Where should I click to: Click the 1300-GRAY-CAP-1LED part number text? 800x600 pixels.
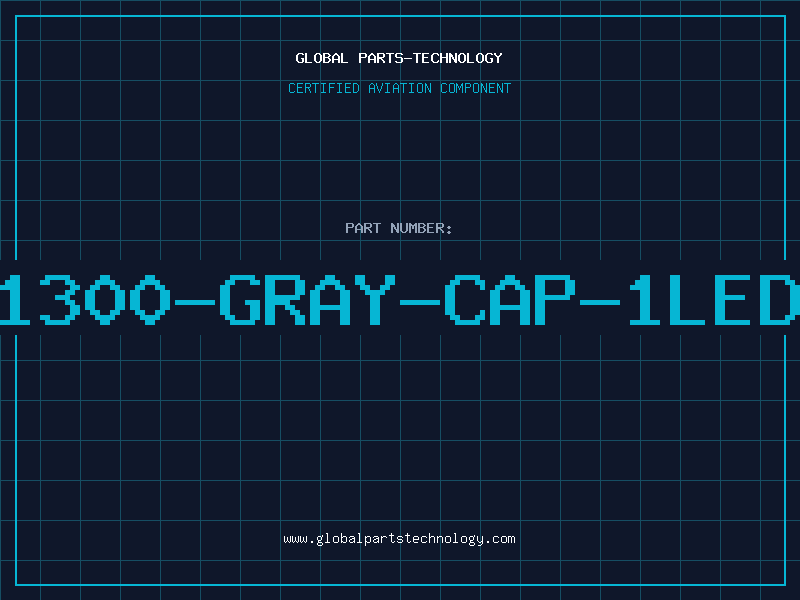point(400,299)
